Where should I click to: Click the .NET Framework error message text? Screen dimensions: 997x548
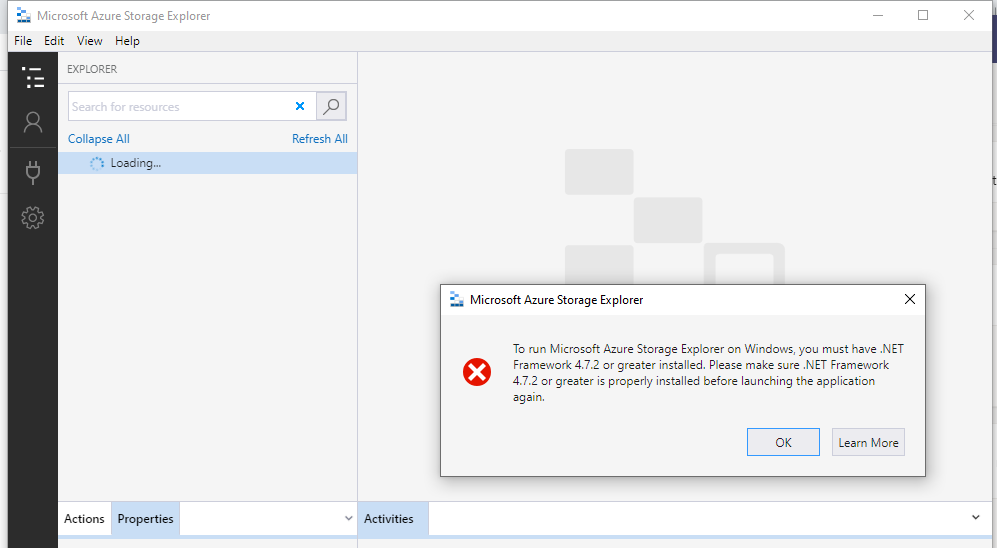[x=708, y=373]
